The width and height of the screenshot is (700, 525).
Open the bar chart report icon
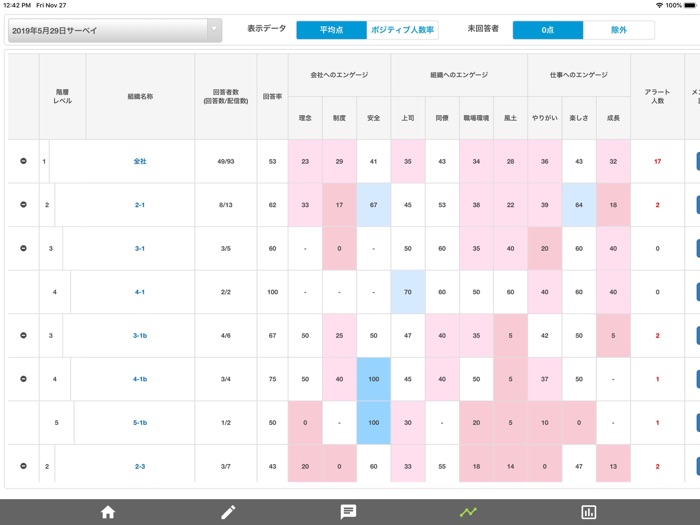point(589,512)
